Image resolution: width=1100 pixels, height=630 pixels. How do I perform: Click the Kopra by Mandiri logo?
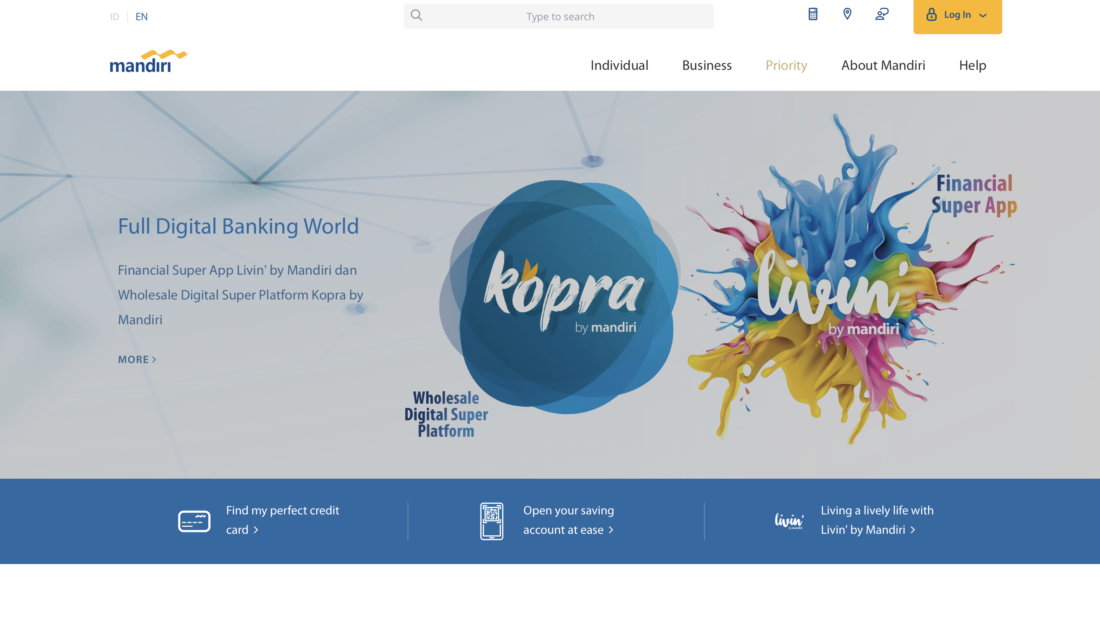click(x=562, y=295)
